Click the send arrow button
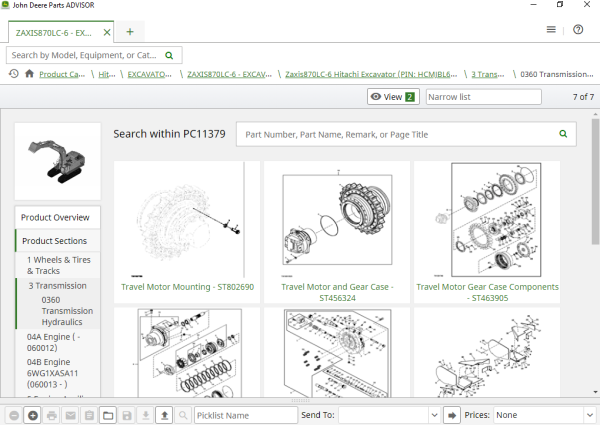600x425 pixels. coord(452,415)
